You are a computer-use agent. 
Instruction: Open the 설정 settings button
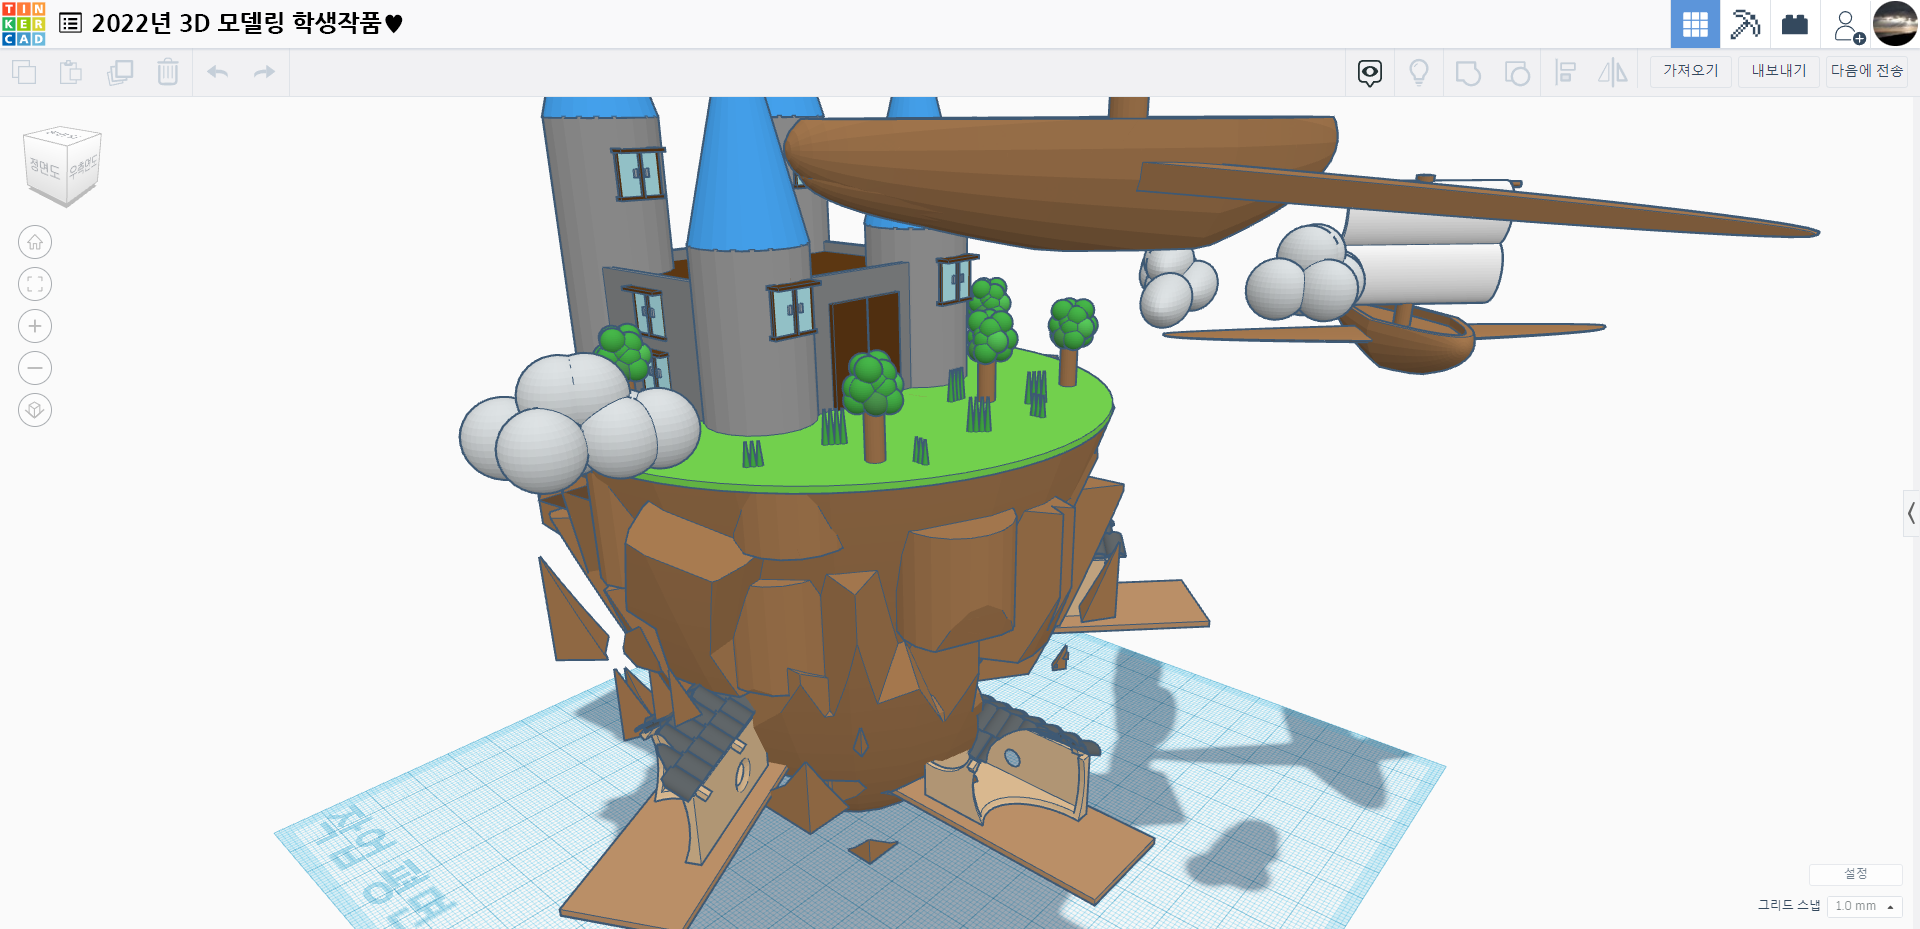pyautogui.click(x=1855, y=874)
